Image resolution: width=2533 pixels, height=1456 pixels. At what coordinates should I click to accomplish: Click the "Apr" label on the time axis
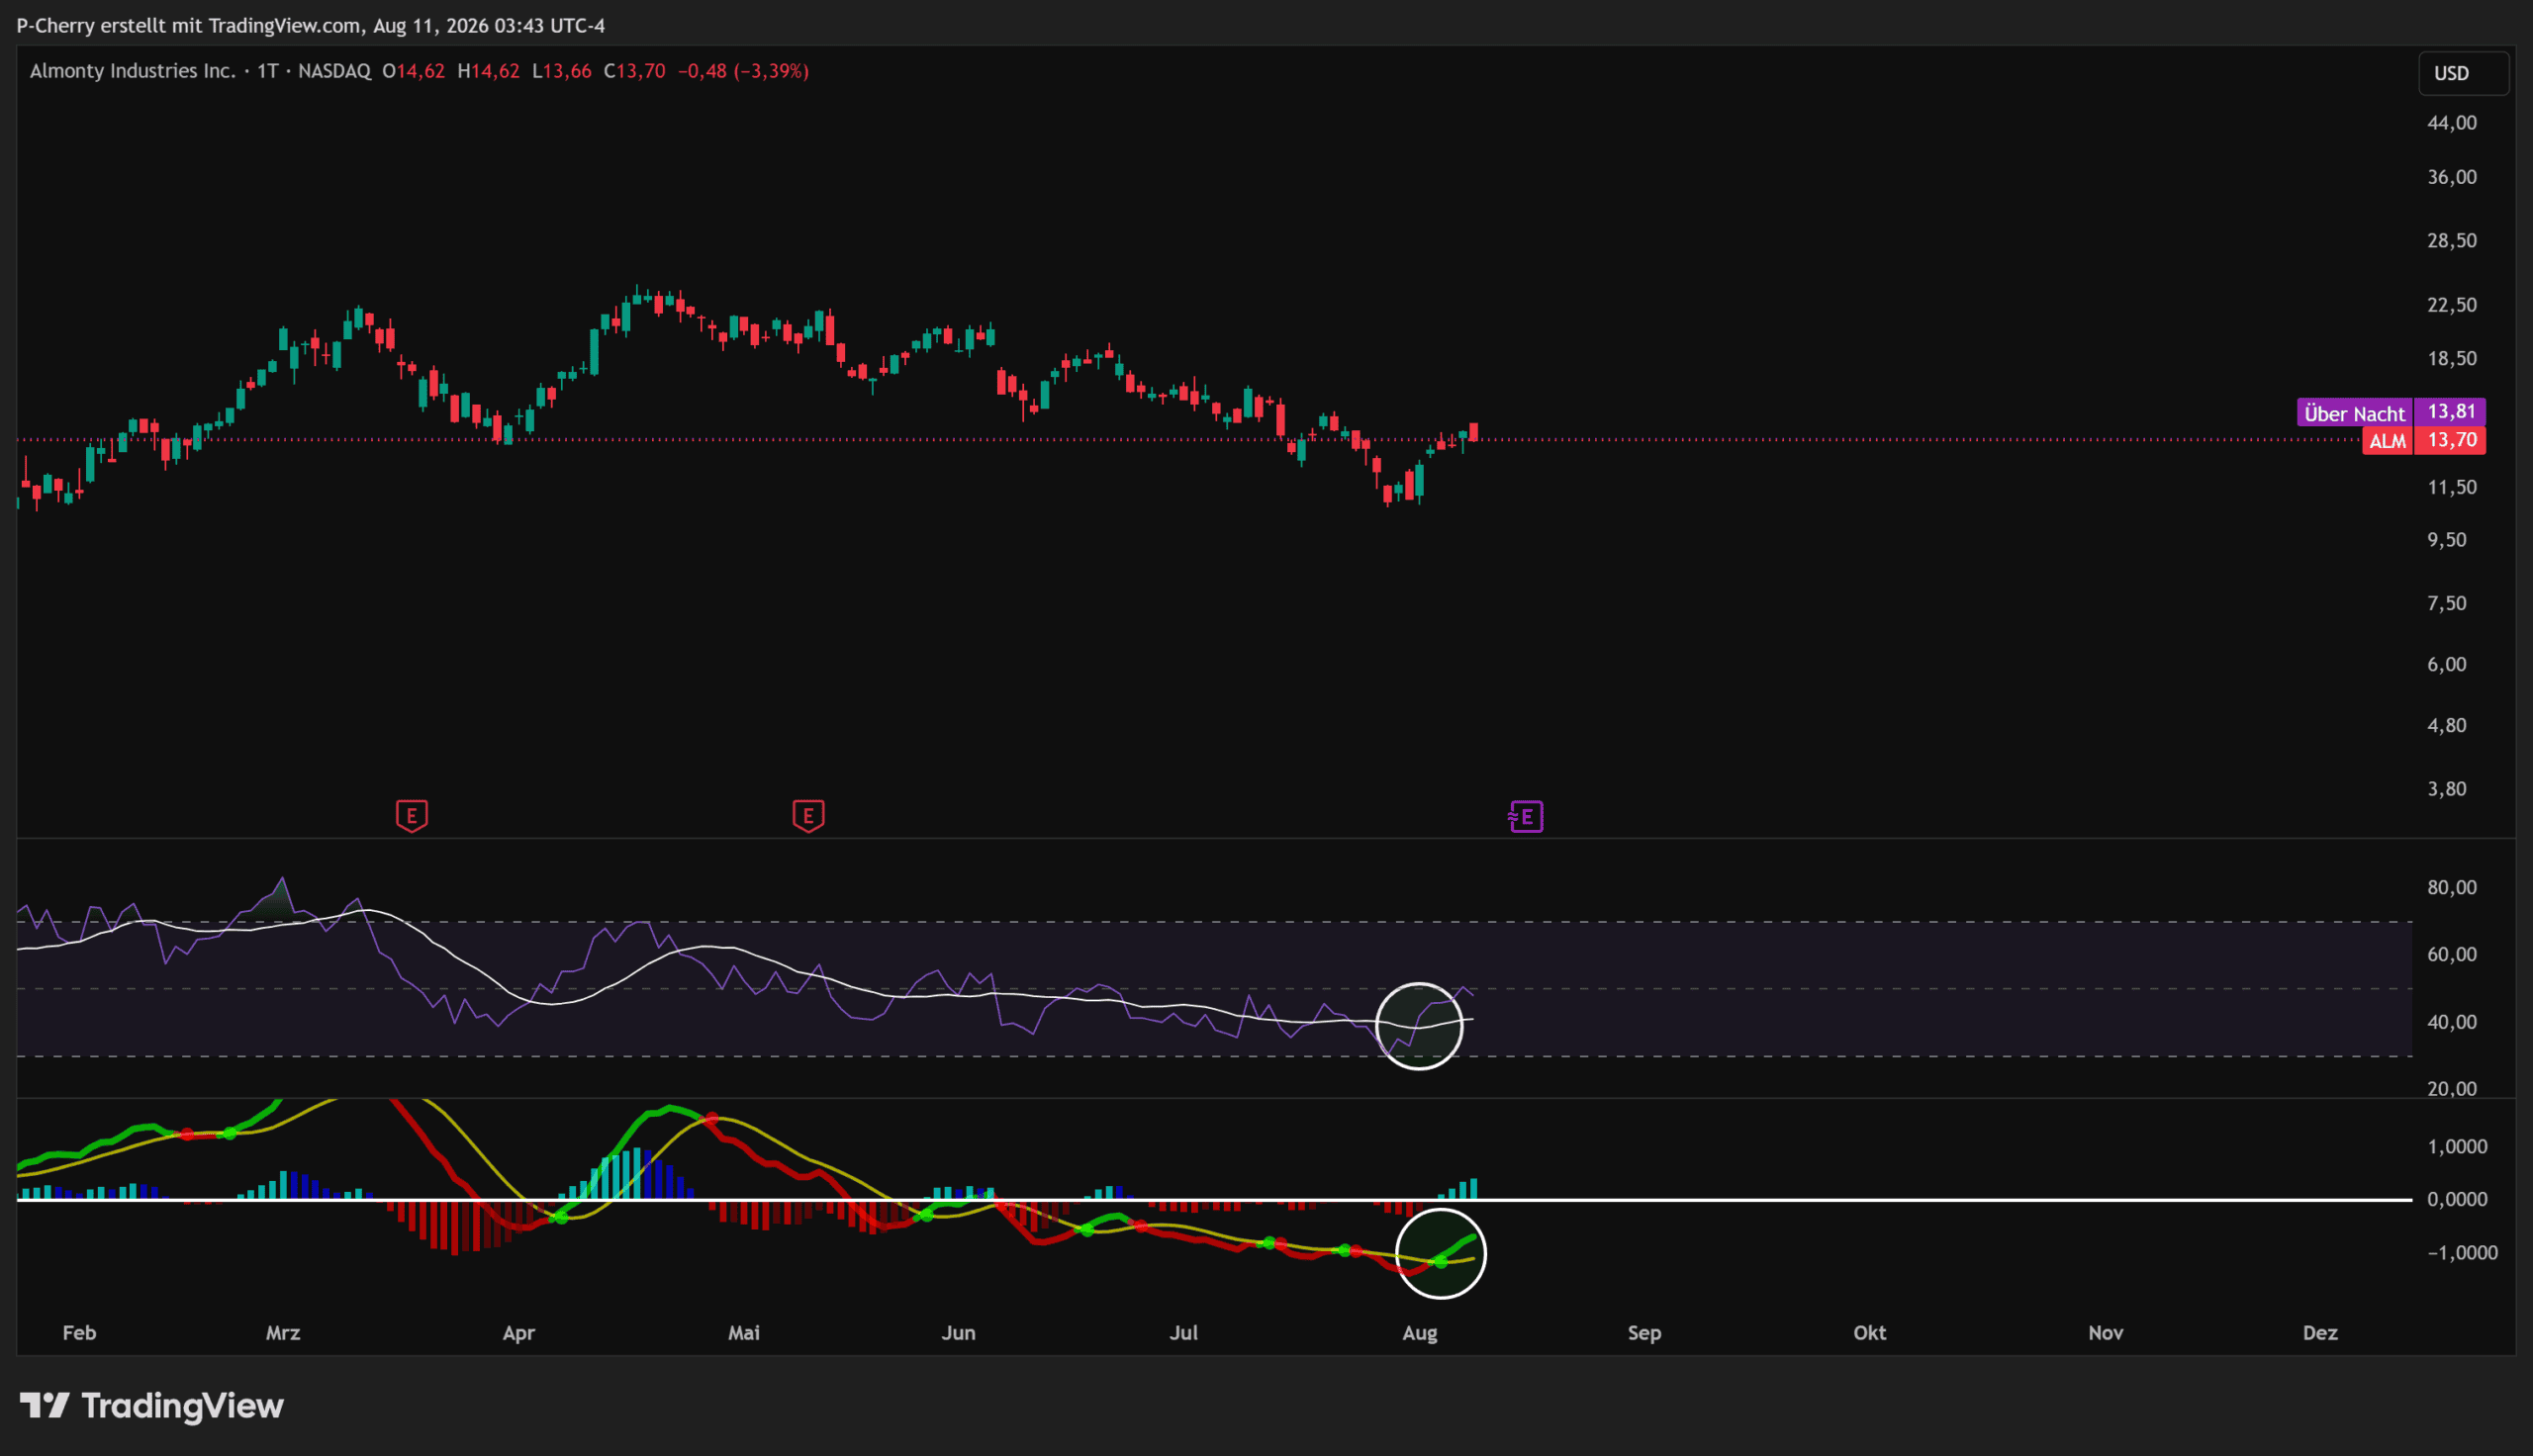(x=519, y=1333)
